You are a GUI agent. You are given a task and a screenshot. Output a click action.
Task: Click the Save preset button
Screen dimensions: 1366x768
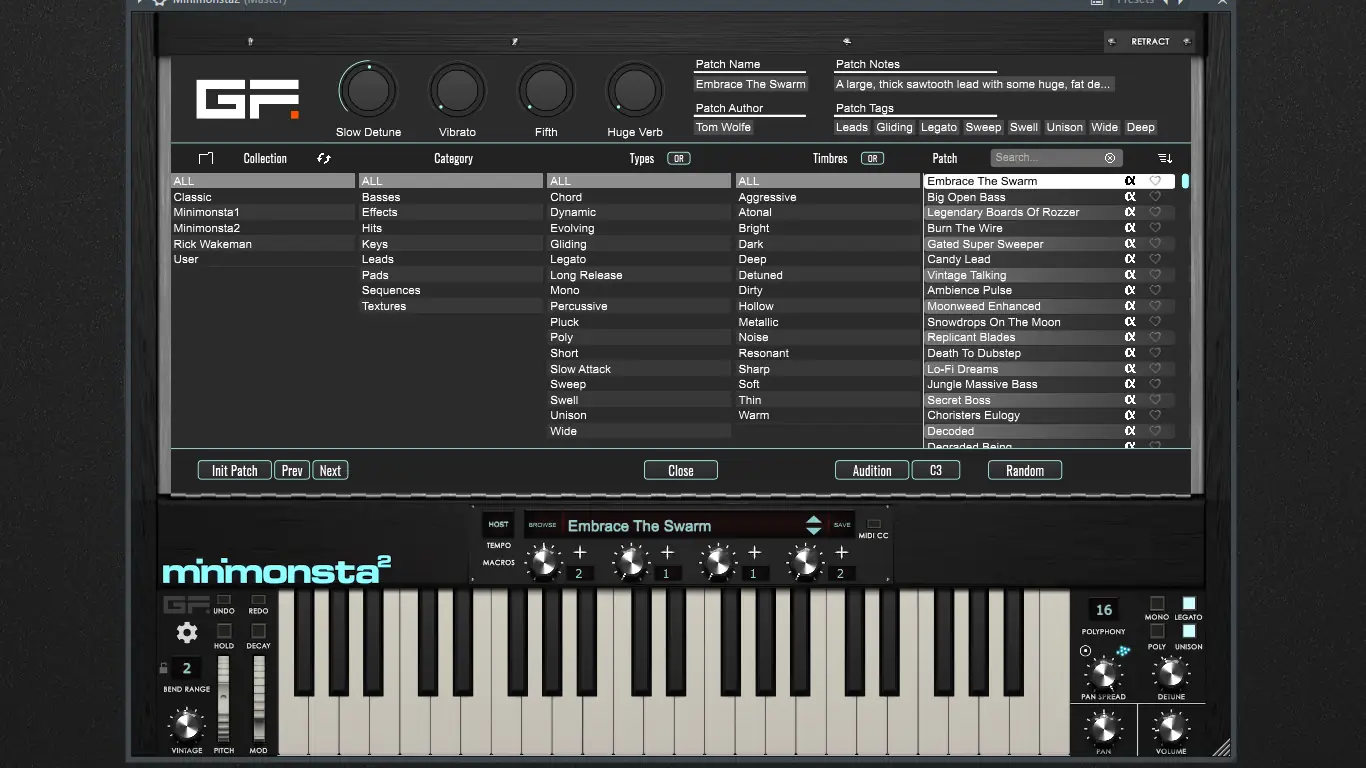[x=842, y=525]
